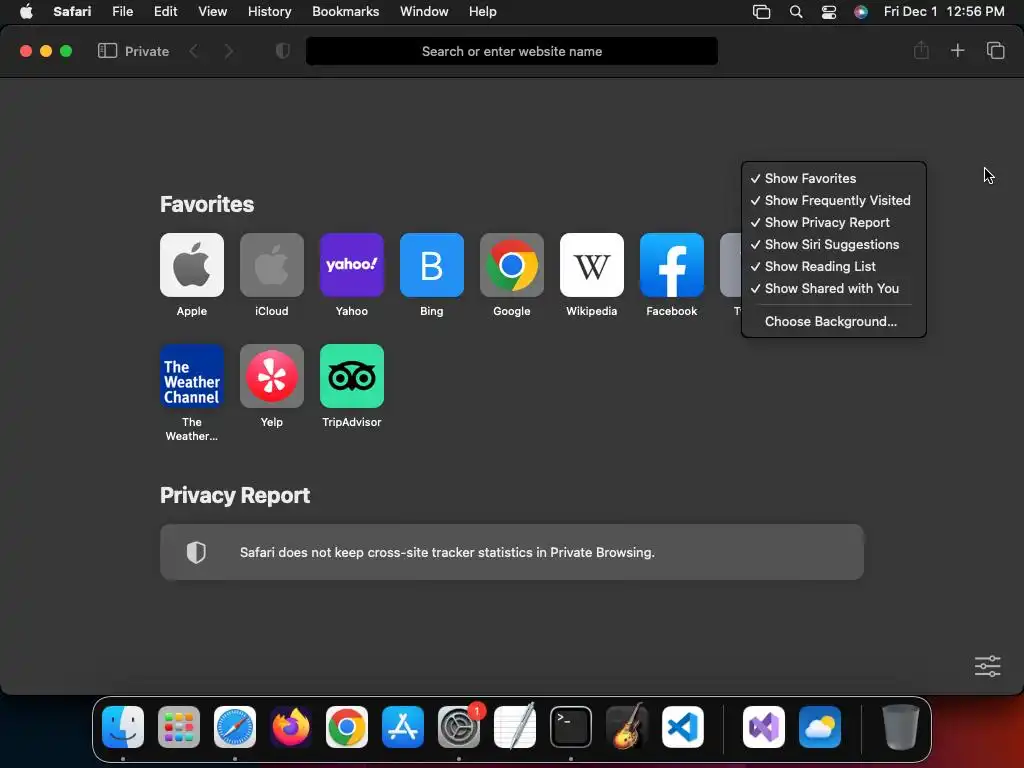
Task: Open the Bookmarks menu
Action: [345, 12]
